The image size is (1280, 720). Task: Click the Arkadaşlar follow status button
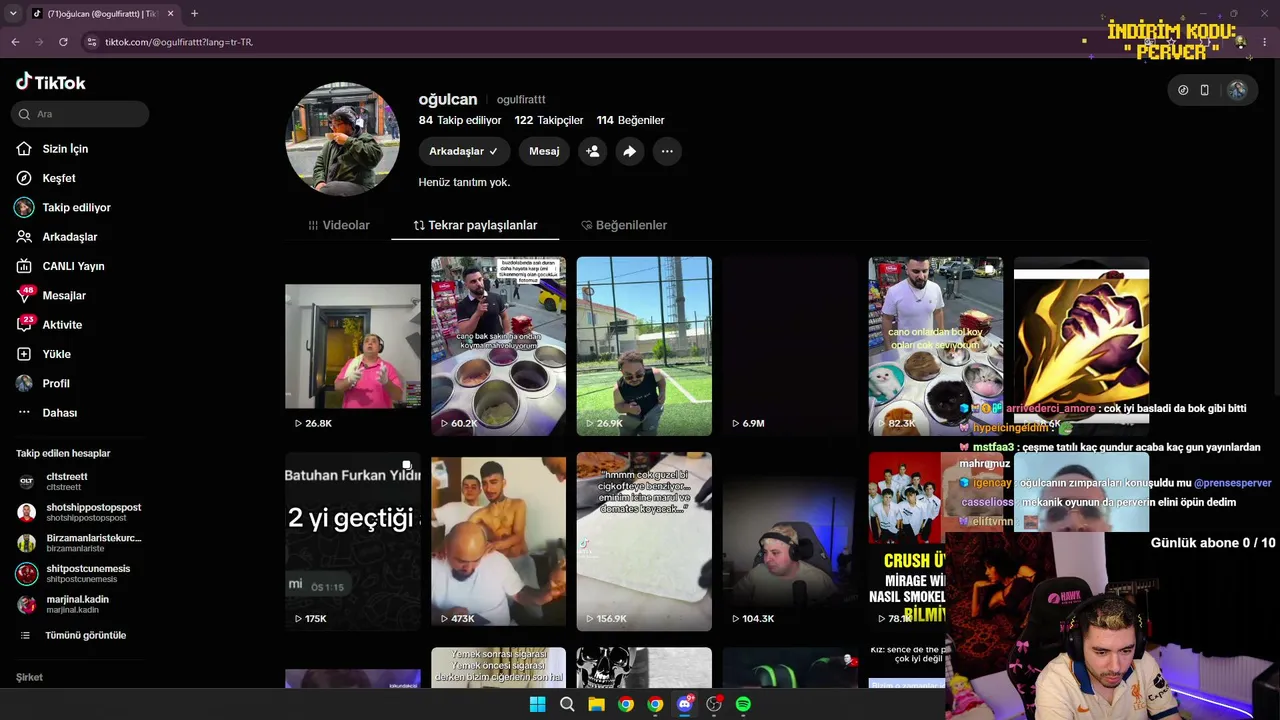[x=464, y=151]
